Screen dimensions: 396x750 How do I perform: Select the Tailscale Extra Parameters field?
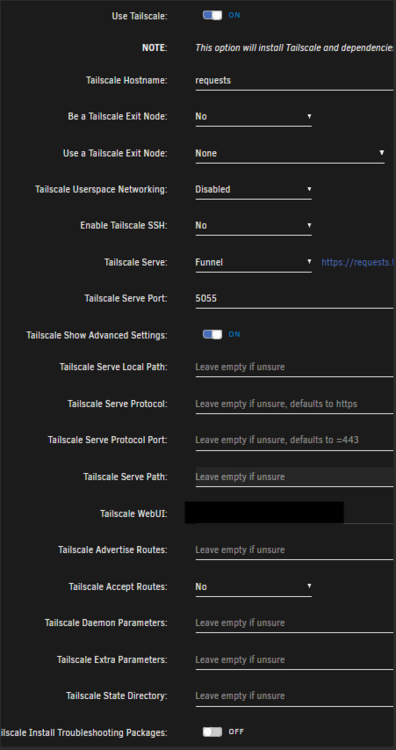pos(295,660)
